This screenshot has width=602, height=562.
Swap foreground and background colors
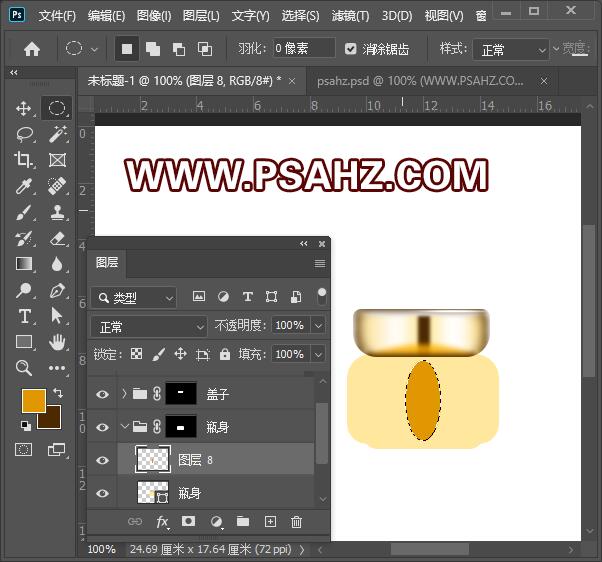coord(58,392)
